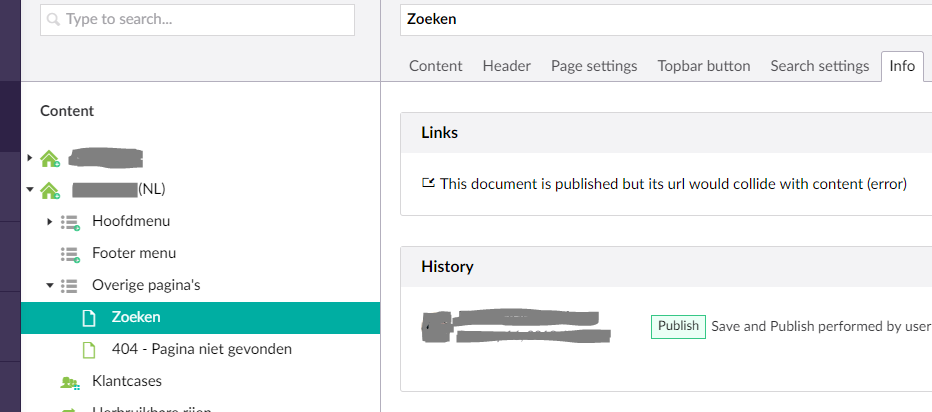Click the 404 page document icon
The height and width of the screenshot is (412, 932).
coord(89,350)
